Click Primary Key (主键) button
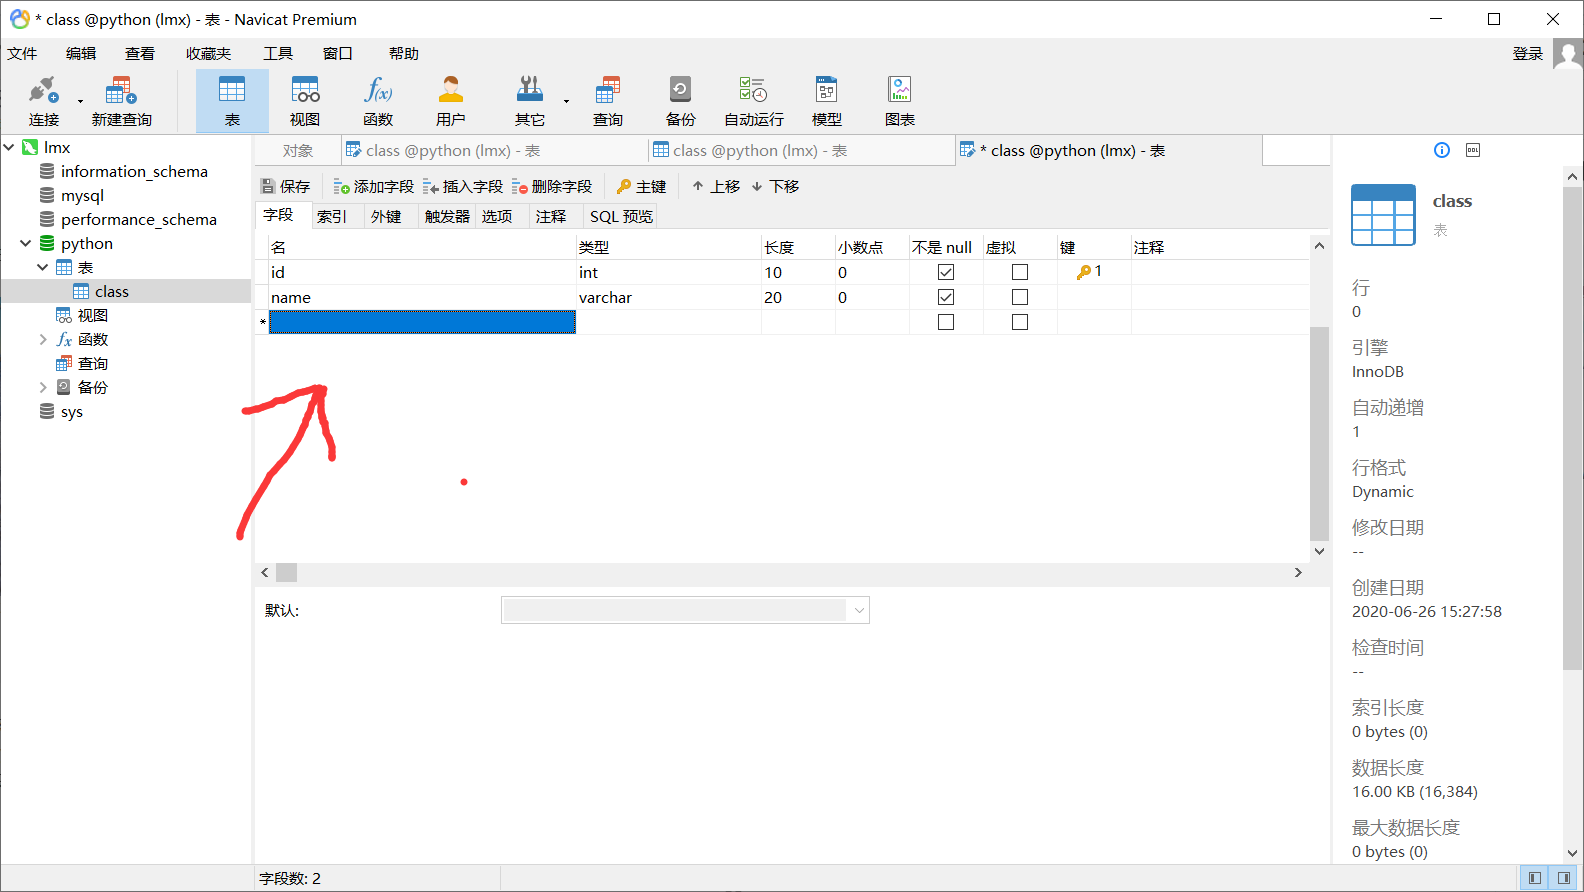The width and height of the screenshot is (1584, 892). pos(641,186)
